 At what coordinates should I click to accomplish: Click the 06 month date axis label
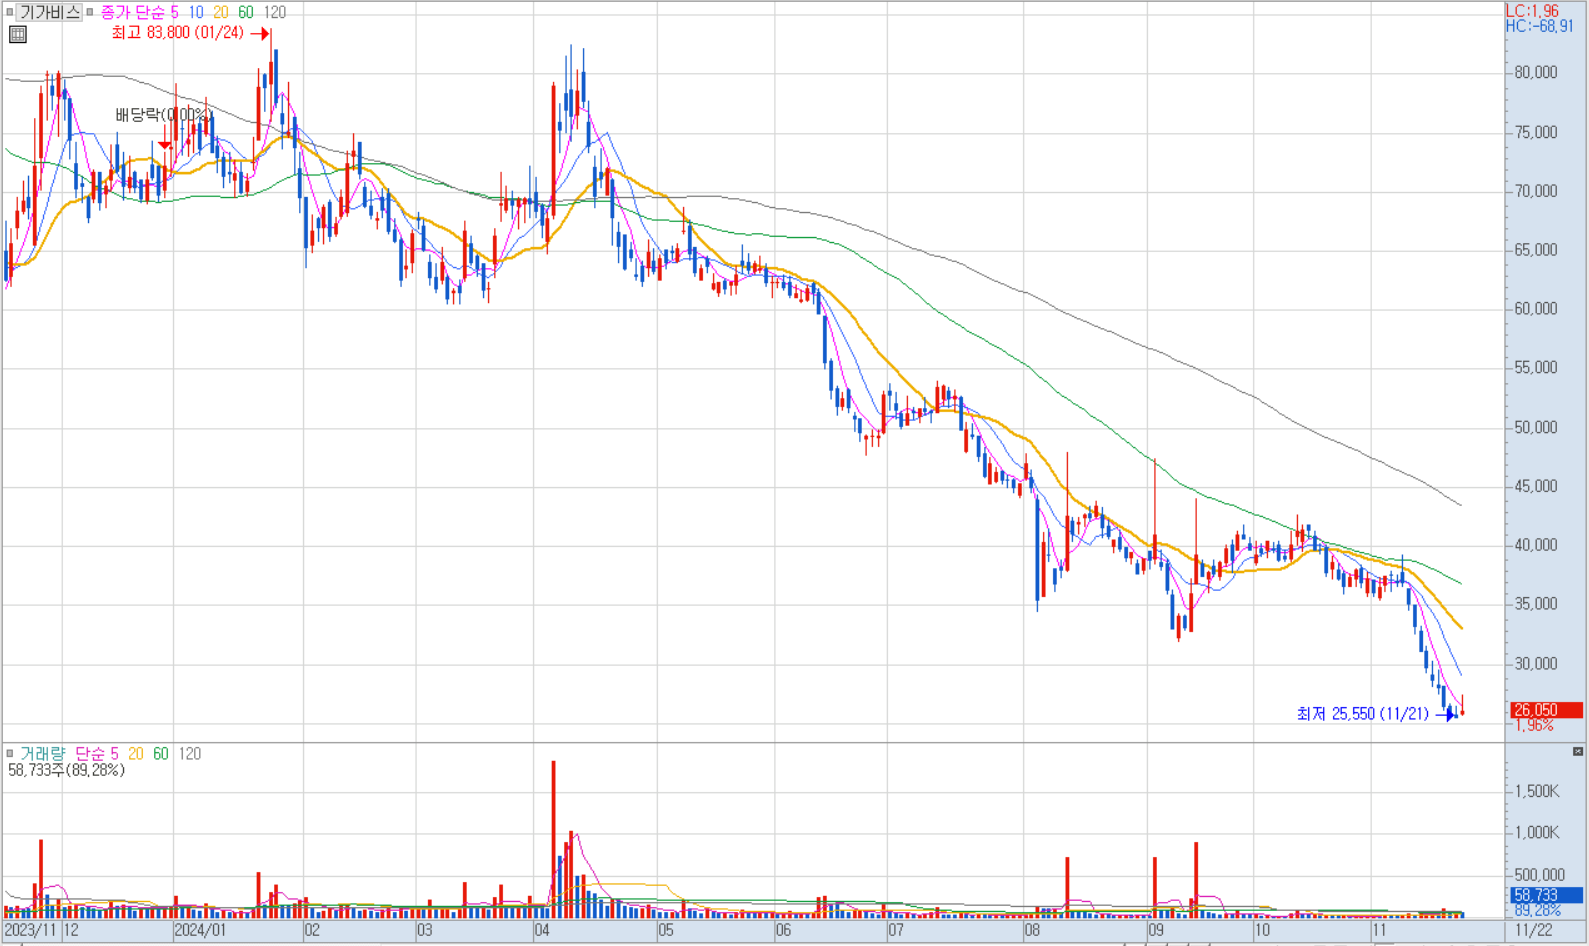[783, 931]
